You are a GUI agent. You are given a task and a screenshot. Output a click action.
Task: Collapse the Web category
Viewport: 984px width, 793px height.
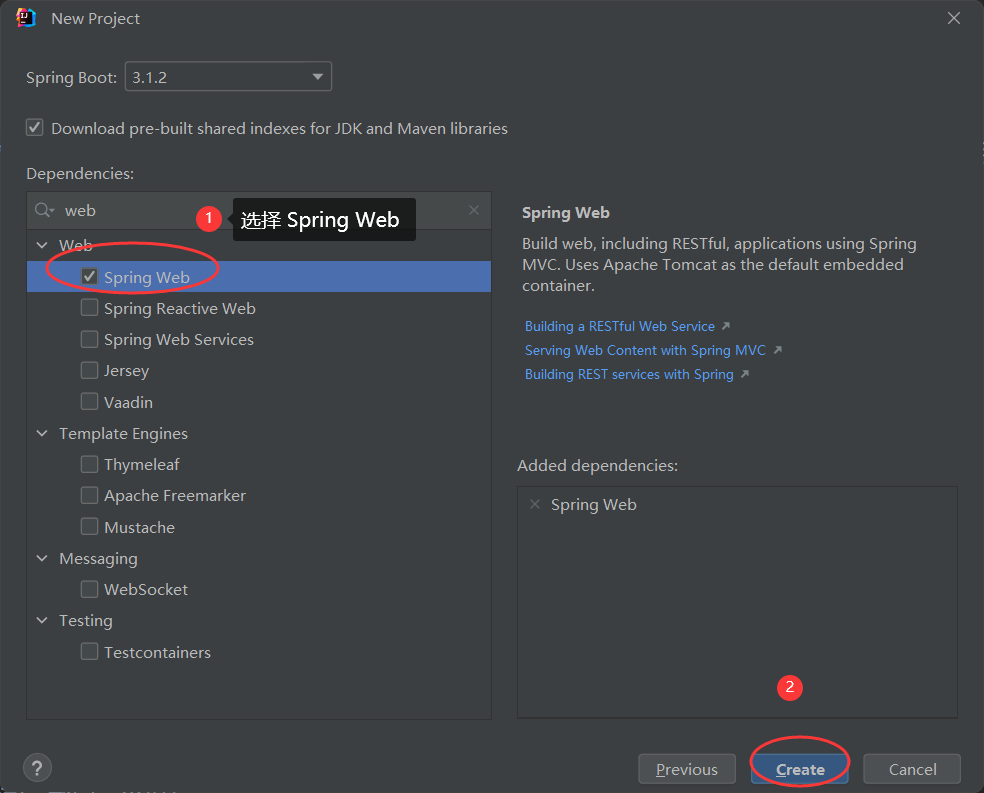tap(42, 245)
